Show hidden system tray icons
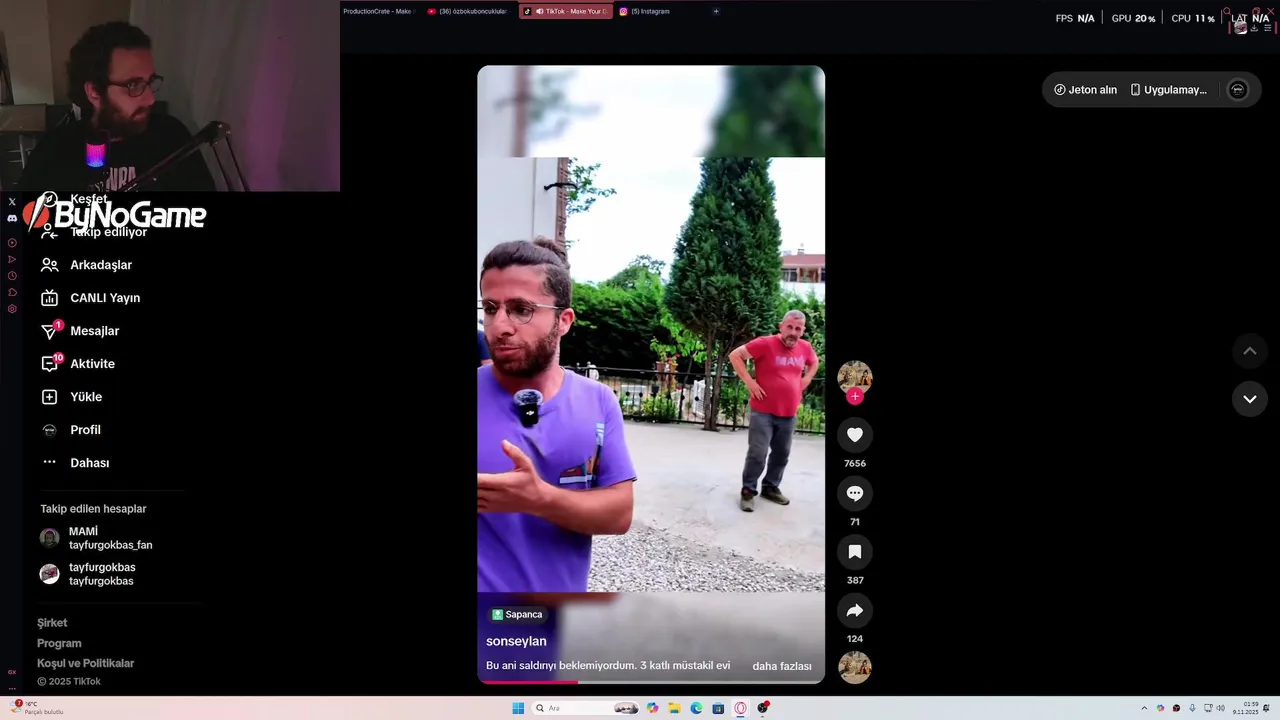 point(1144,708)
